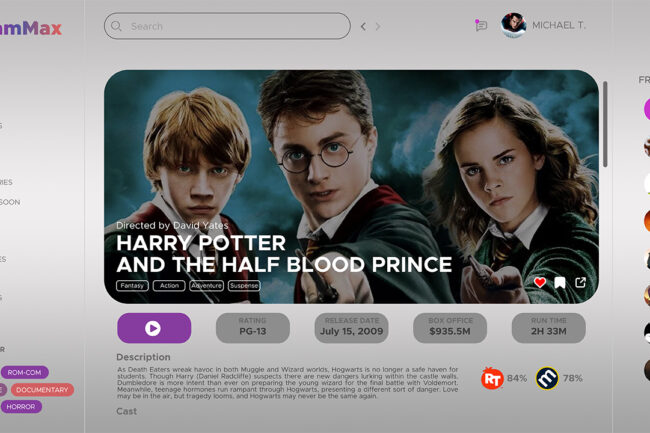Select the Fantasy genre tag
650x433 pixels.
point(132,285)
